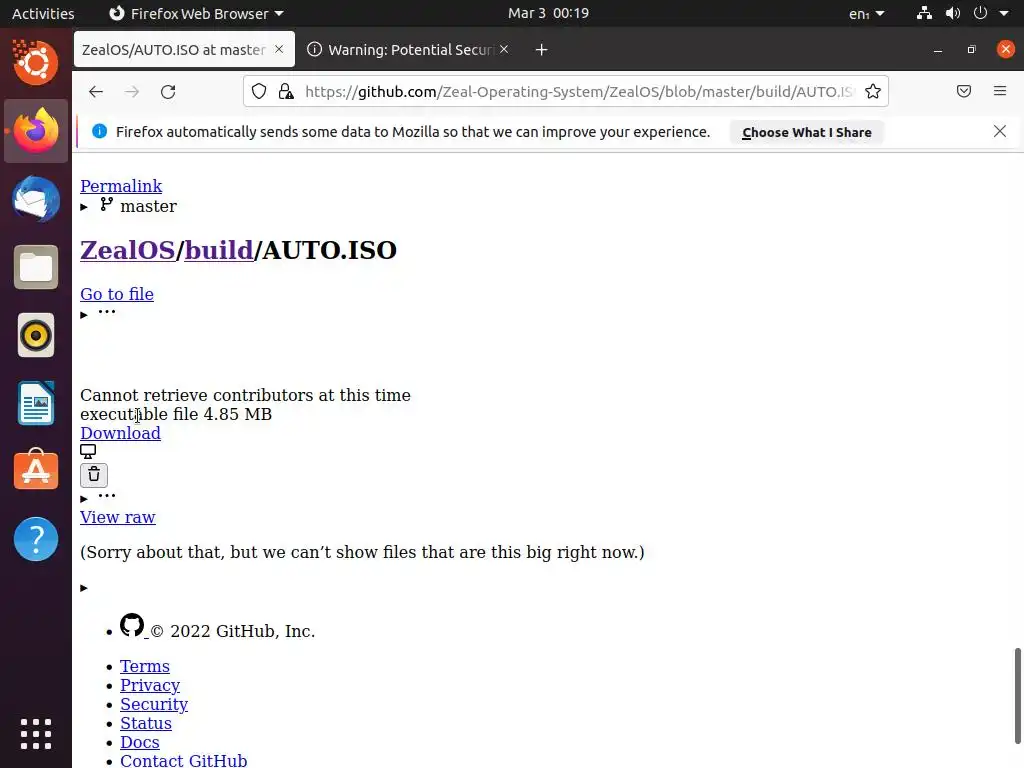Image resolution: width=1024 pixels, height=768 pixels.
Task: Close the ZealOS/AUTO.ISO tab
Action: 279,49
